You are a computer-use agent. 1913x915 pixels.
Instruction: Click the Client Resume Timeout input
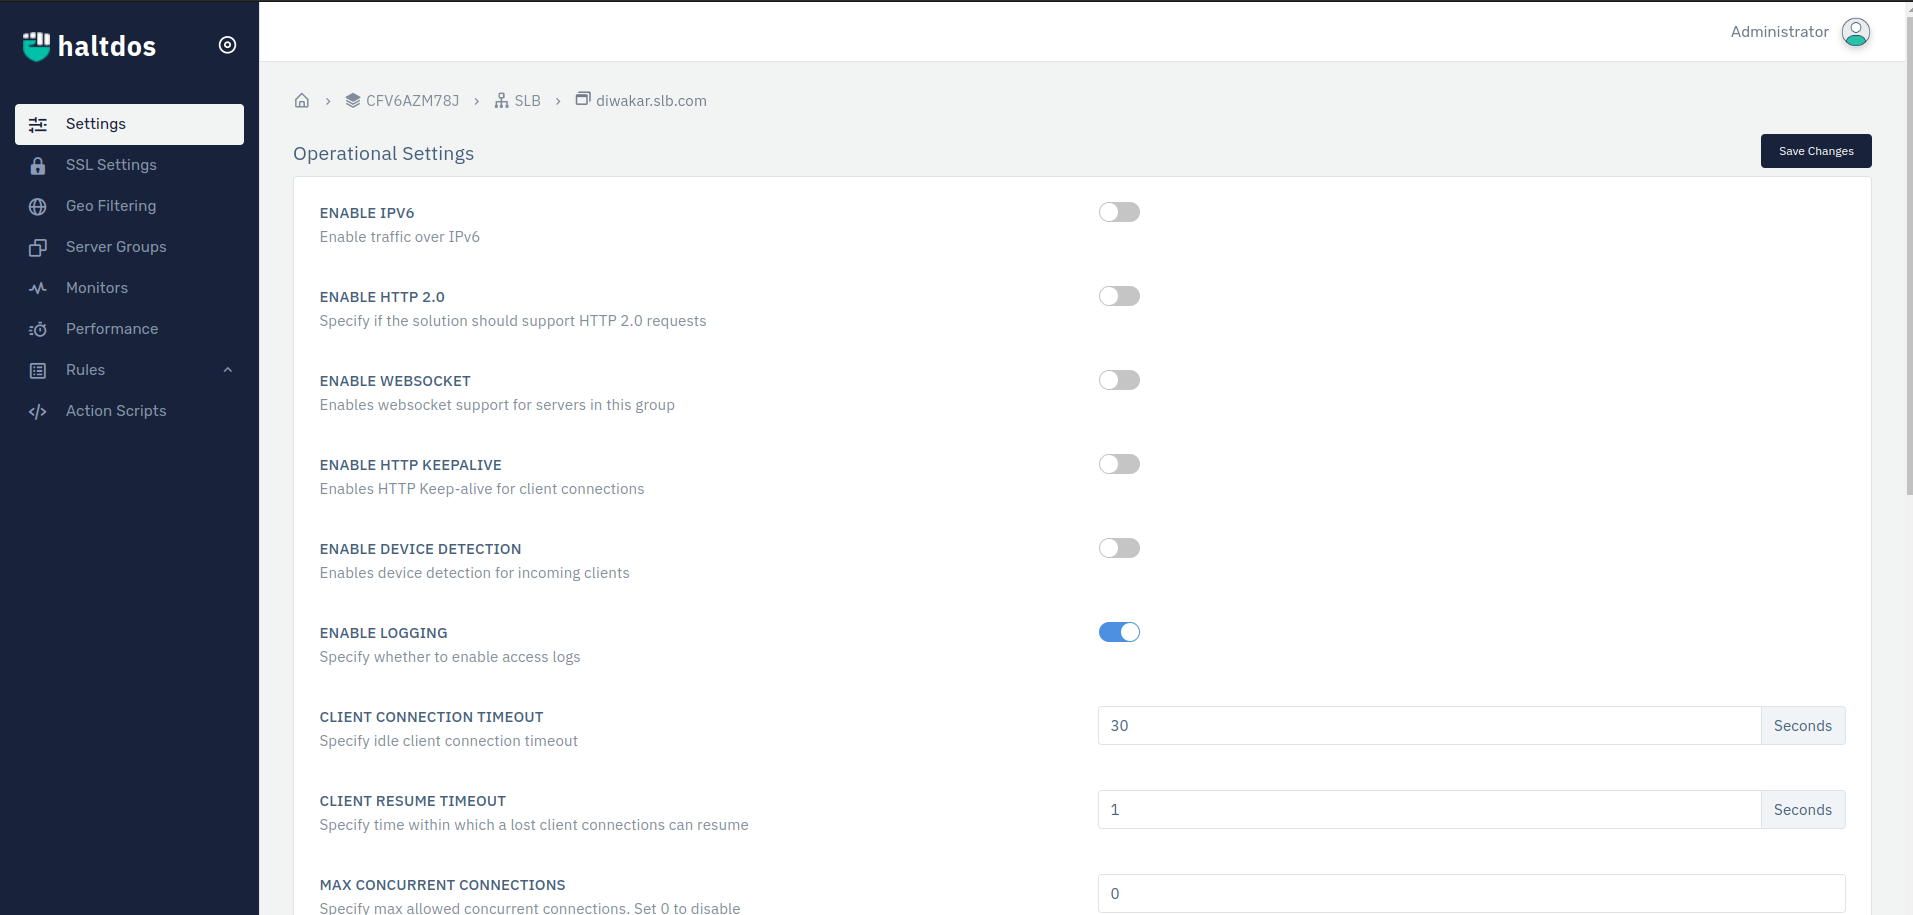(1428, 810)
